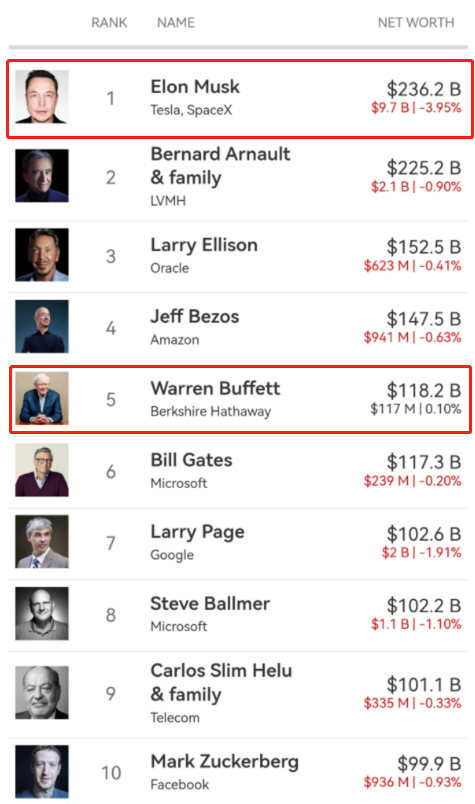
Task: Open the Bill Gates name link
Action: 191,460
